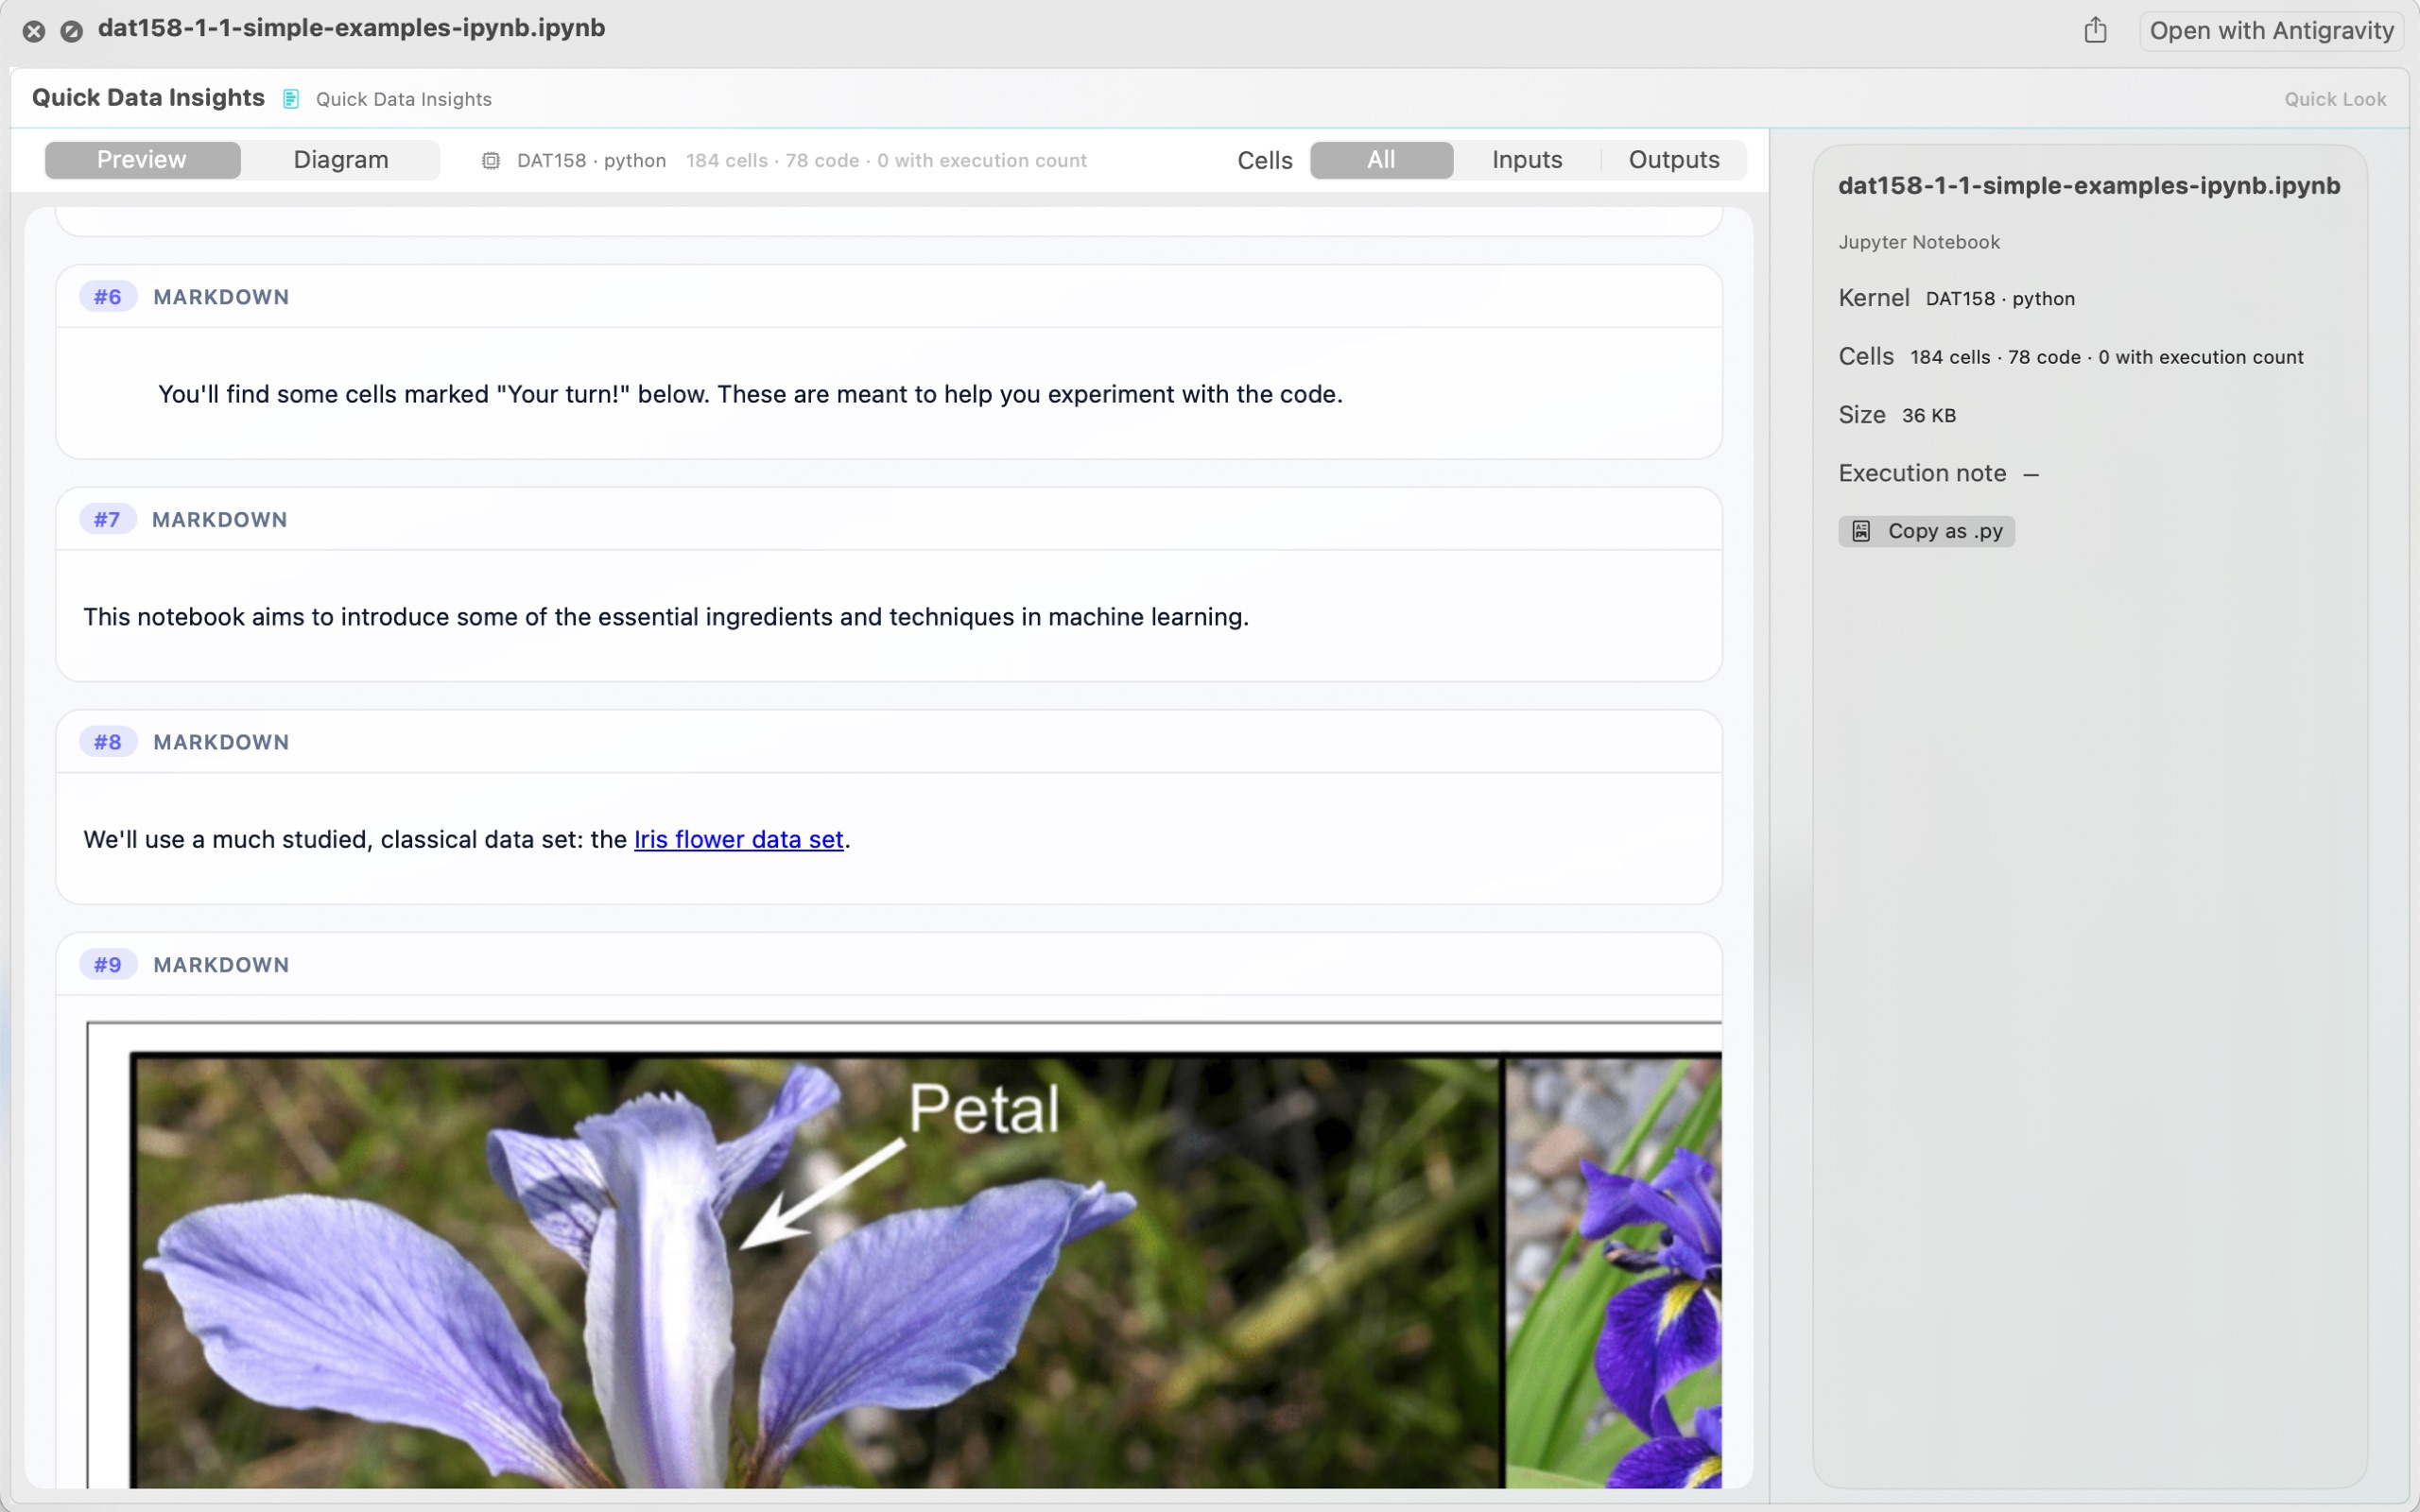
Task: Click the Size value '36 KB'
Action: [x=1928, y=416]
